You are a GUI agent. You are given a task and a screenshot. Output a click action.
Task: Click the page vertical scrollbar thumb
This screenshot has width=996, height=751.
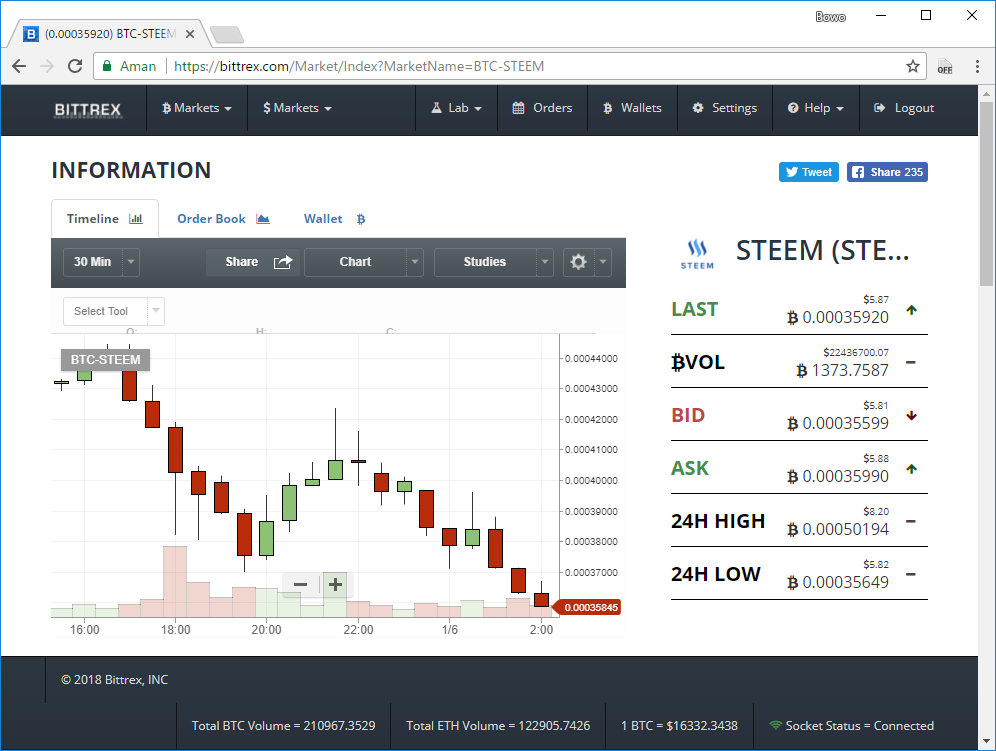[986, 194]
